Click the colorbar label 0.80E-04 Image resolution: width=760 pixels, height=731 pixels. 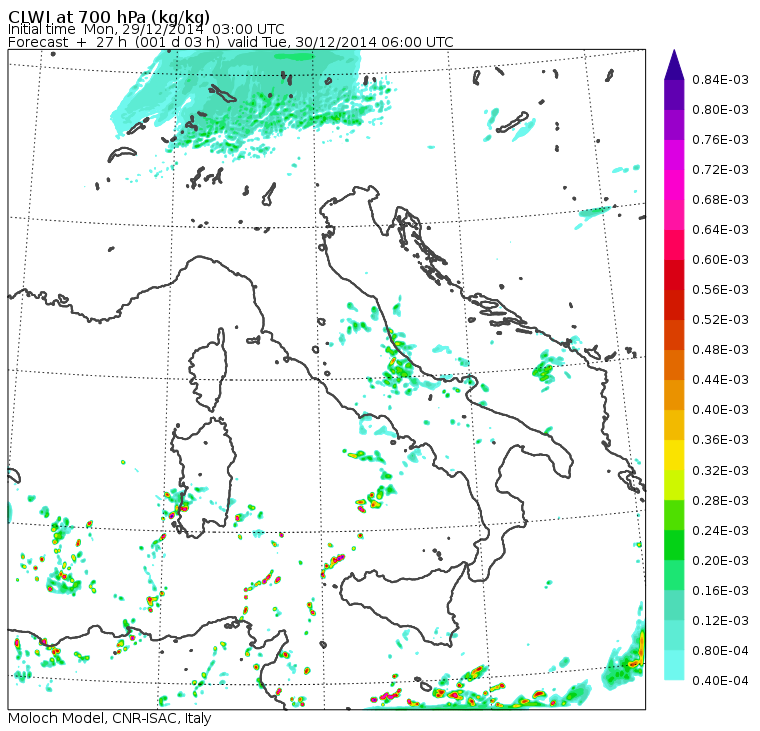(x=720, y=651)
